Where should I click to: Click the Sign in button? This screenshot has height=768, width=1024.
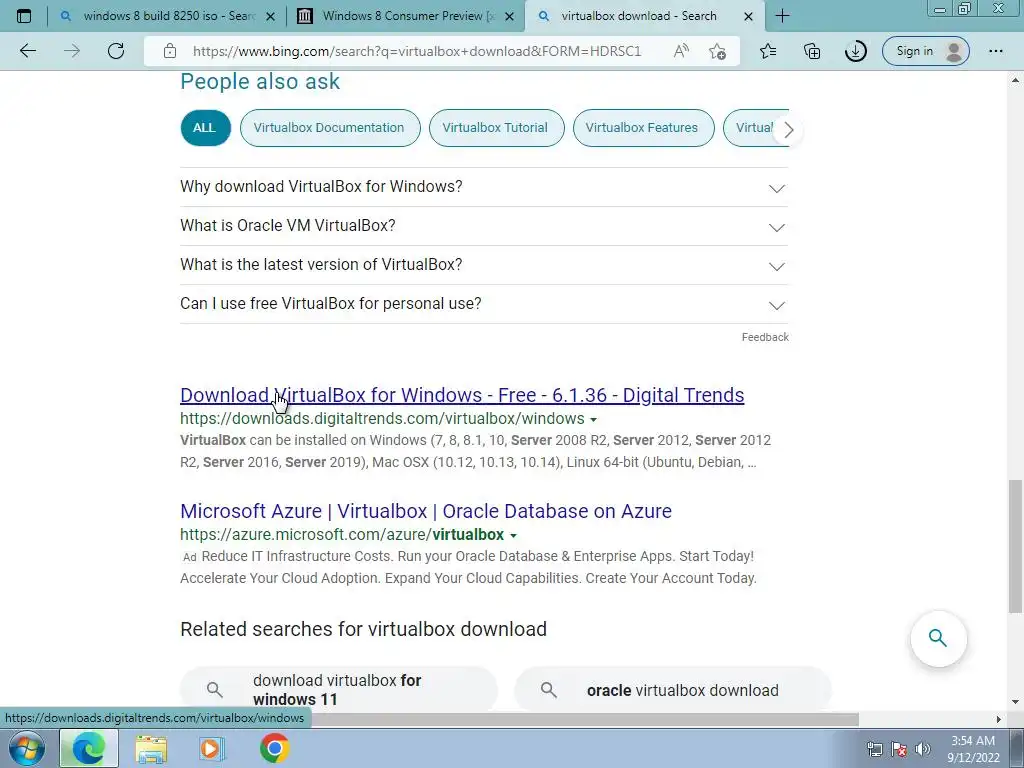tap(925, 51)
